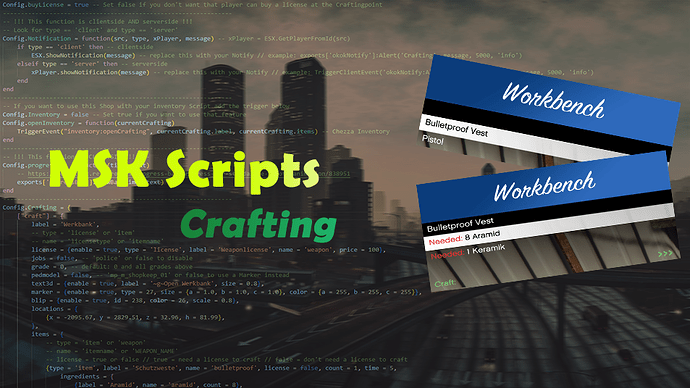Select Bulletproof Vest in the lower Workbench menu
The height and width of the screenshot is (388, 690).
[460, 225]
